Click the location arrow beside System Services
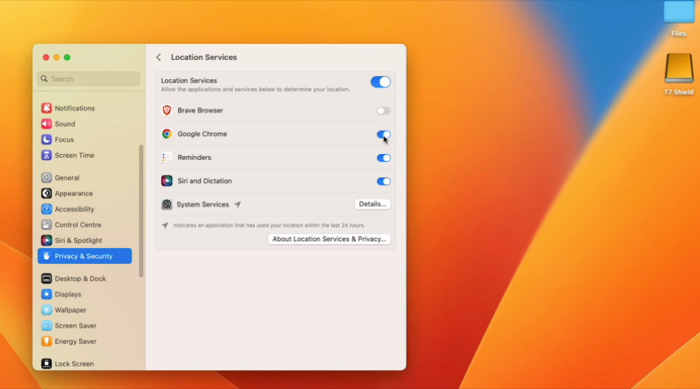700x389 pixels. [x=238, y=205]
